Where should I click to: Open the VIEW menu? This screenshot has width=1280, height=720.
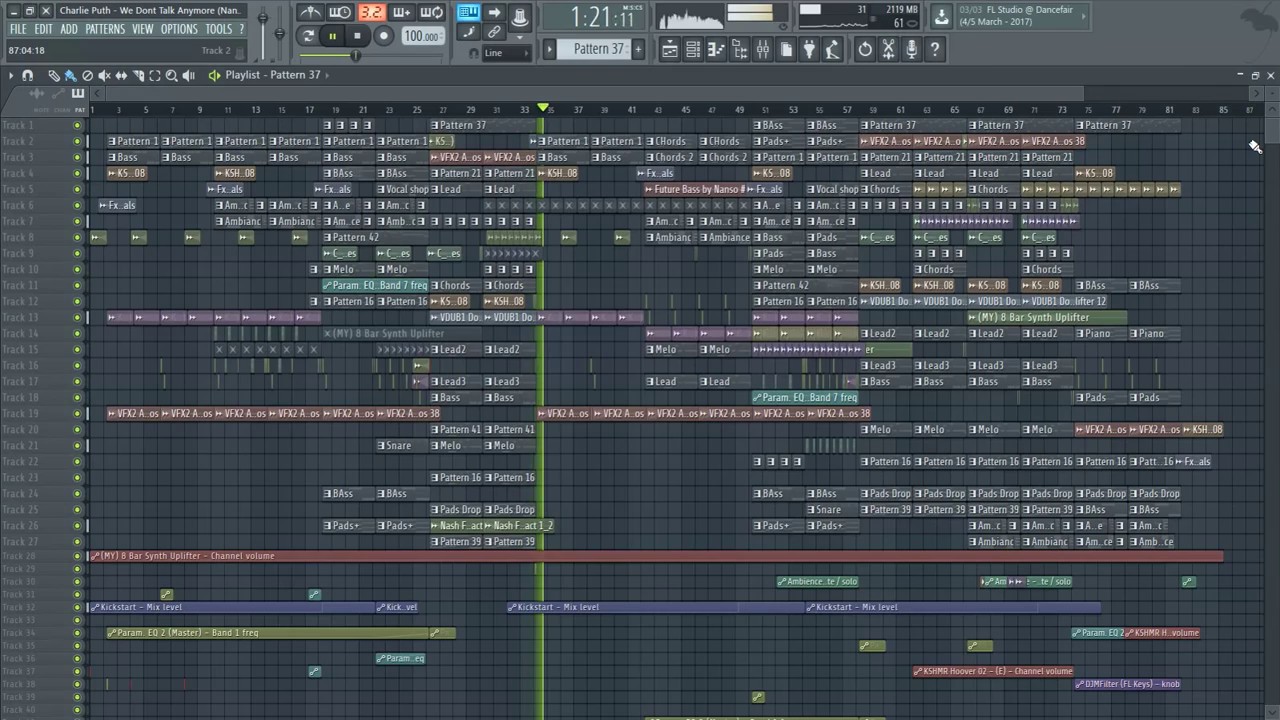143,29
